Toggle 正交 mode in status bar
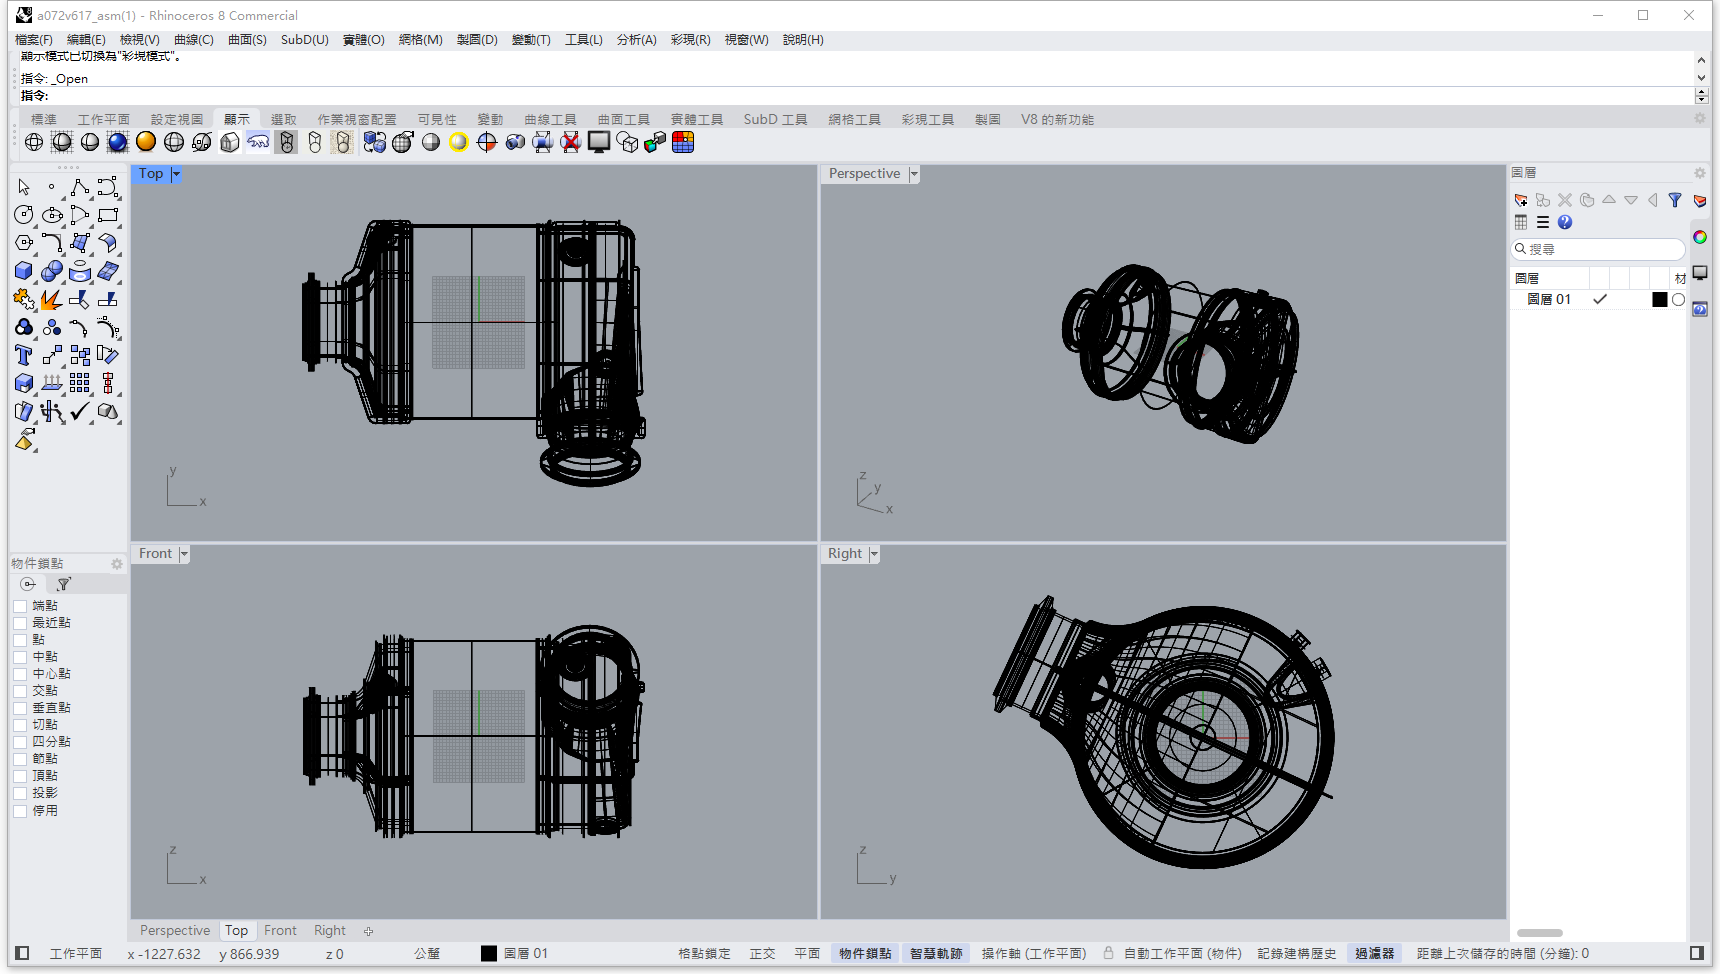This screenshot has width=1720, height=974. click(762, 954)
